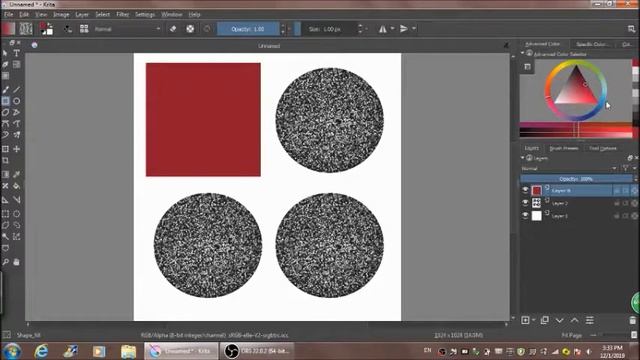
Task: Add a new paint layer
Action: [525, 320]
